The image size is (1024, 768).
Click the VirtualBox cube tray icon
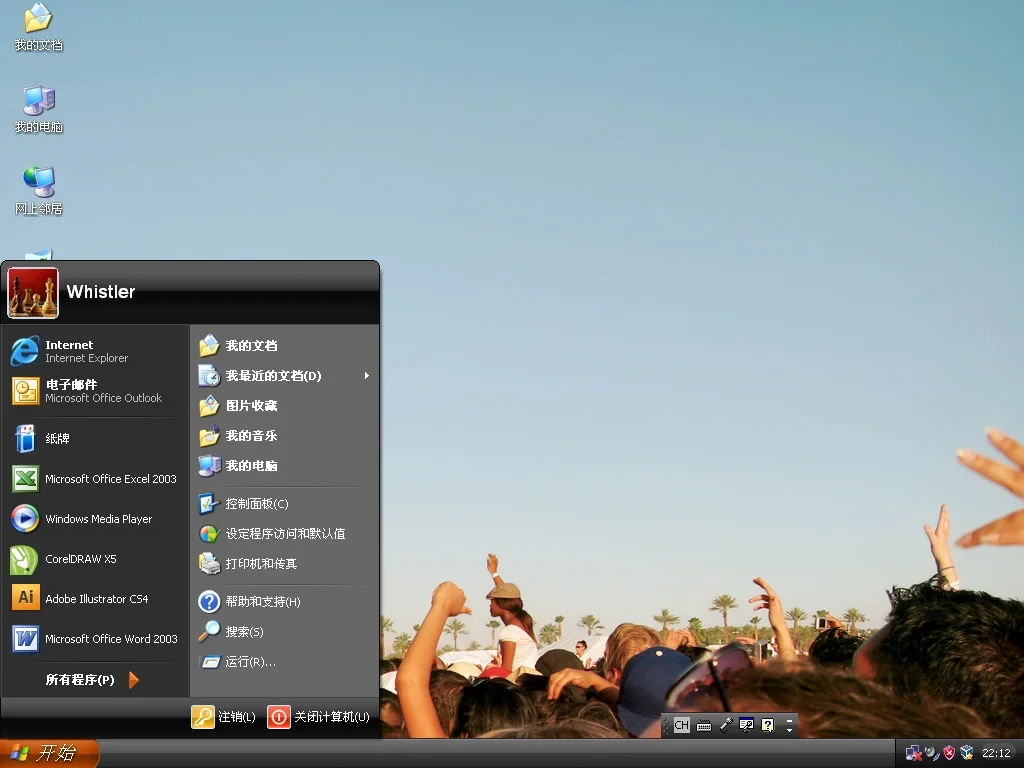click(967, 753)
